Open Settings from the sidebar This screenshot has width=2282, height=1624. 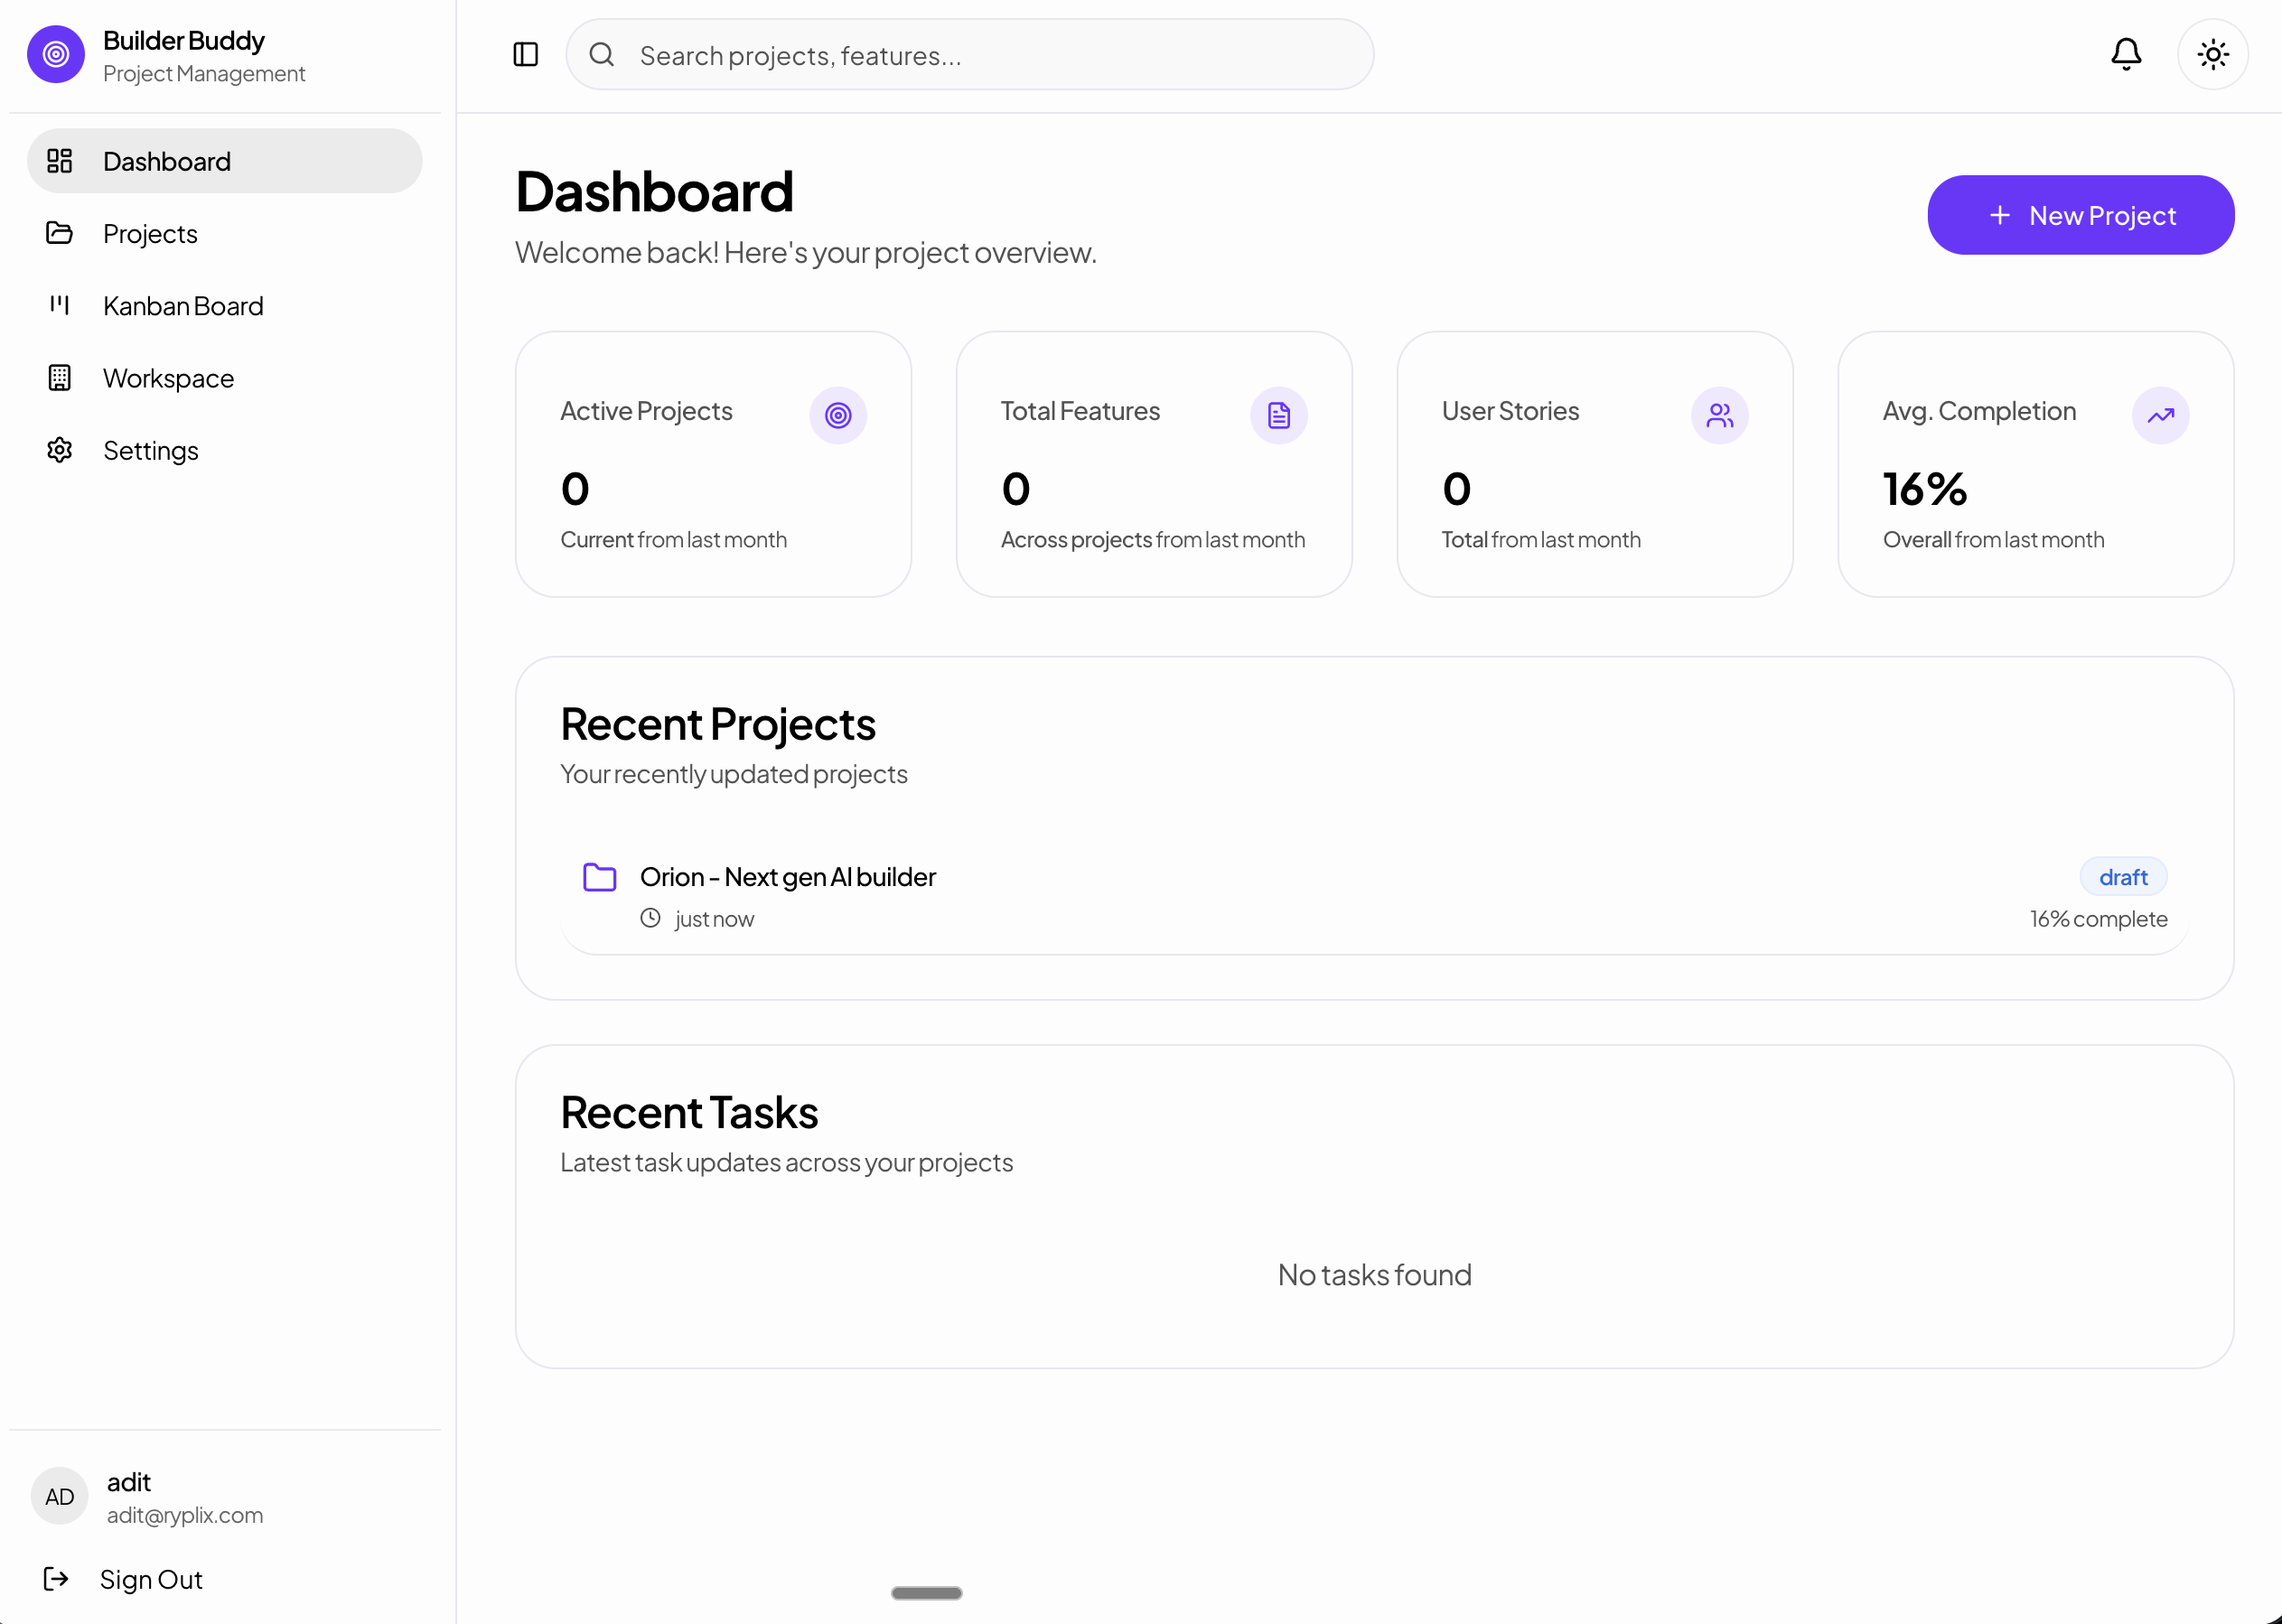click(x=150, y=450)
